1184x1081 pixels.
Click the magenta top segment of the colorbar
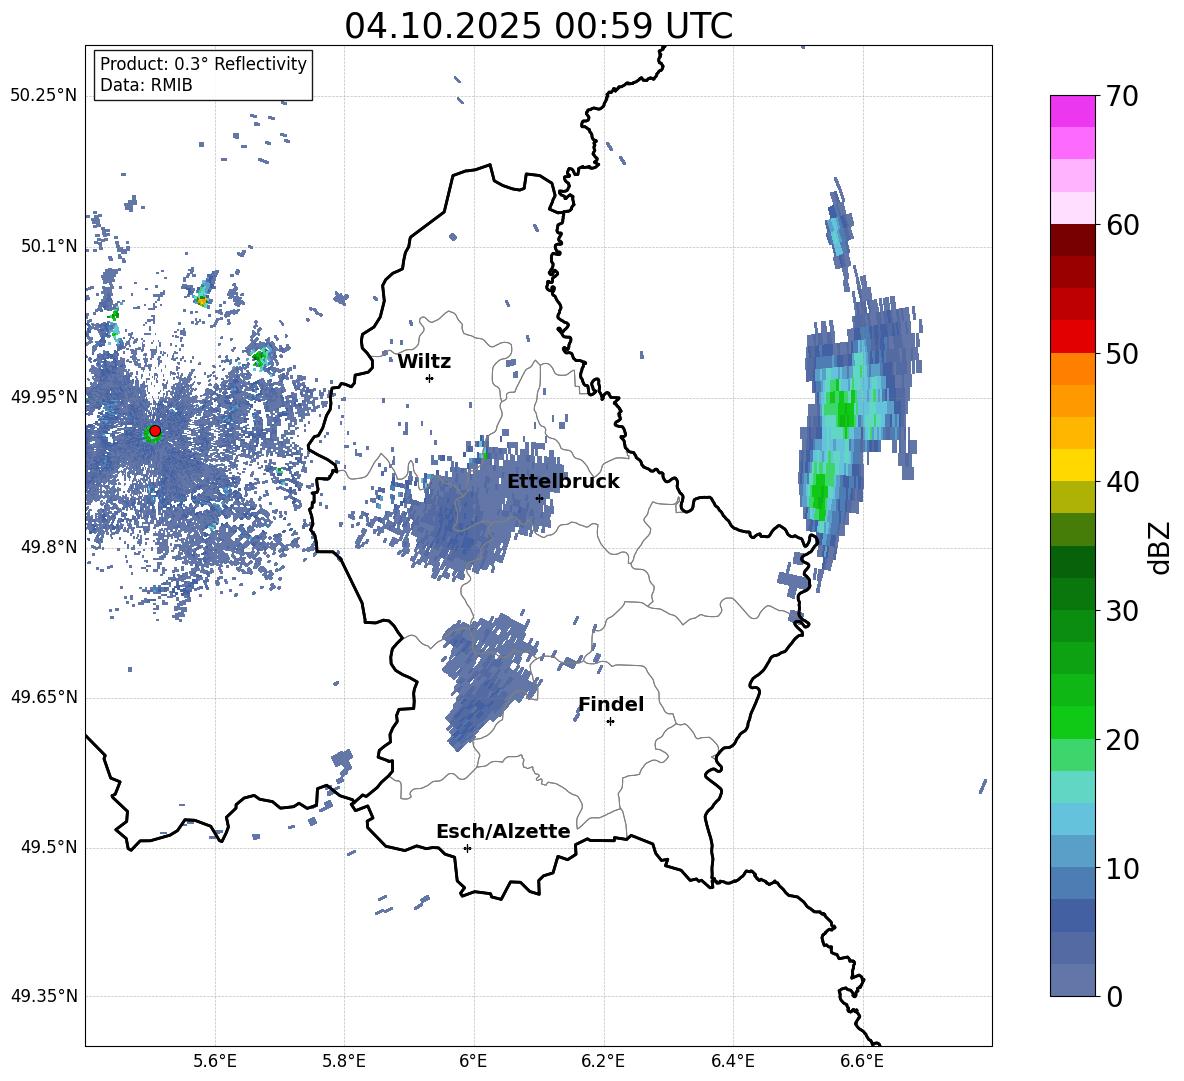click(1072, 111)
